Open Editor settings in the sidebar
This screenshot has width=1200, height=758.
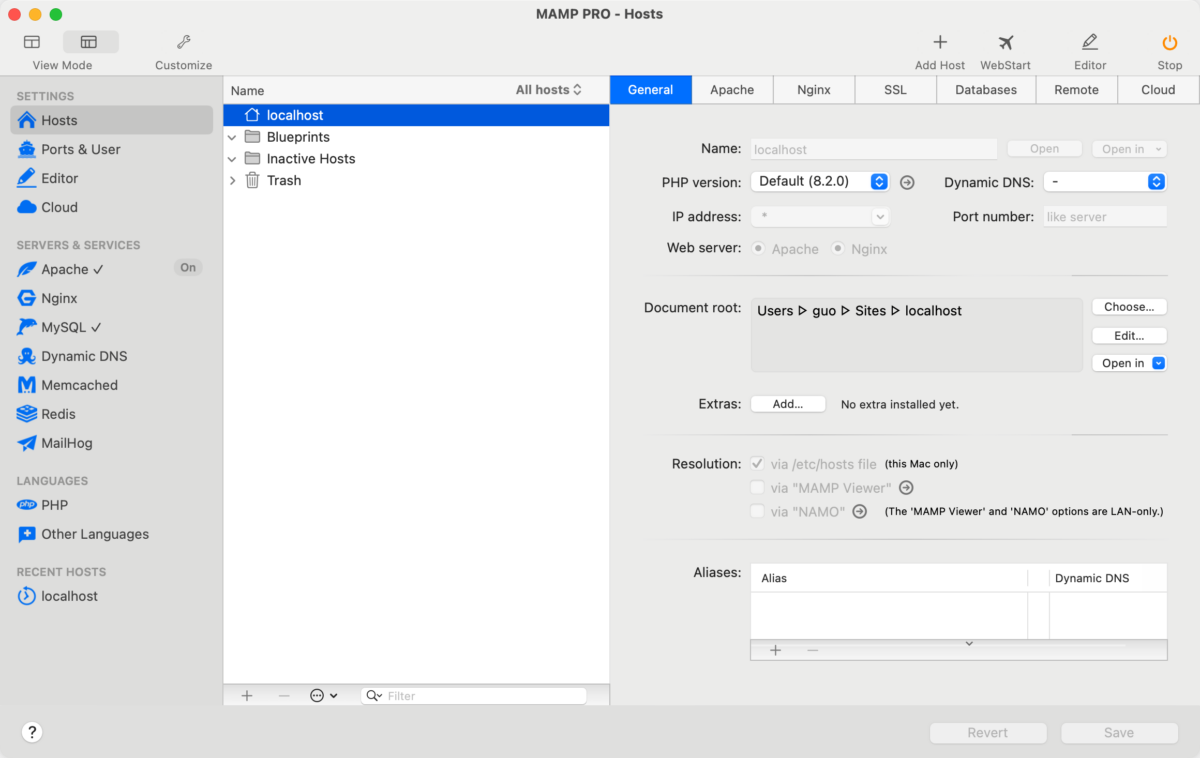pyautogui.click(x=112, y=178)
